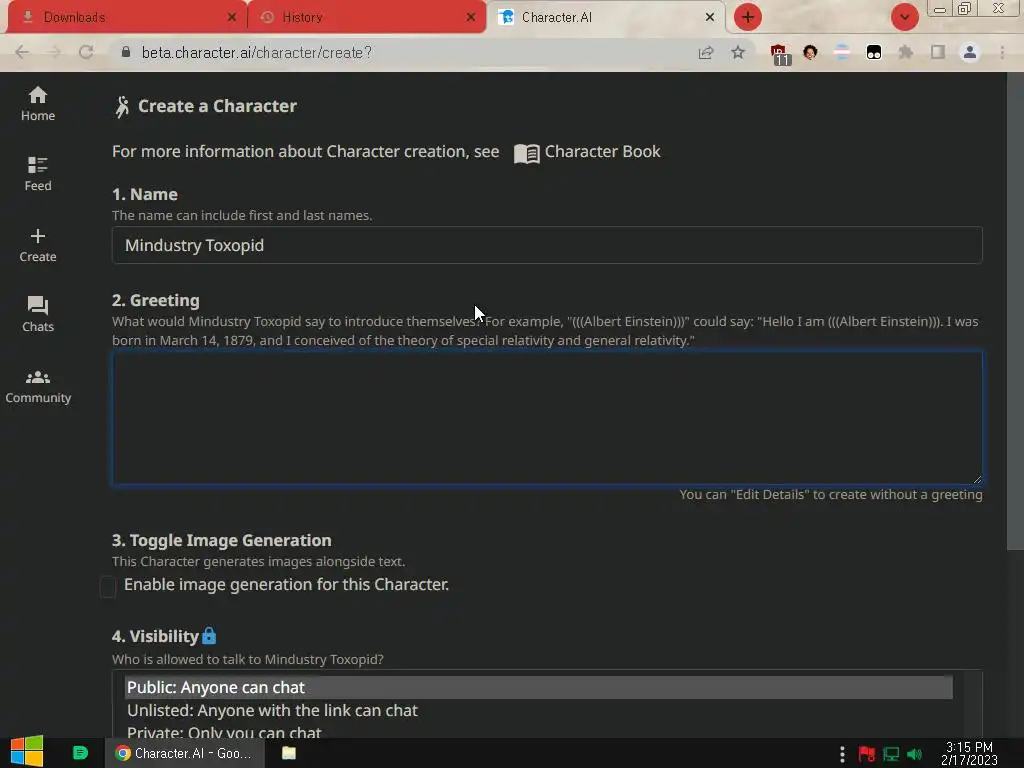Go back with the browser back arrow

pyautogui.click(x=22, y=52)
